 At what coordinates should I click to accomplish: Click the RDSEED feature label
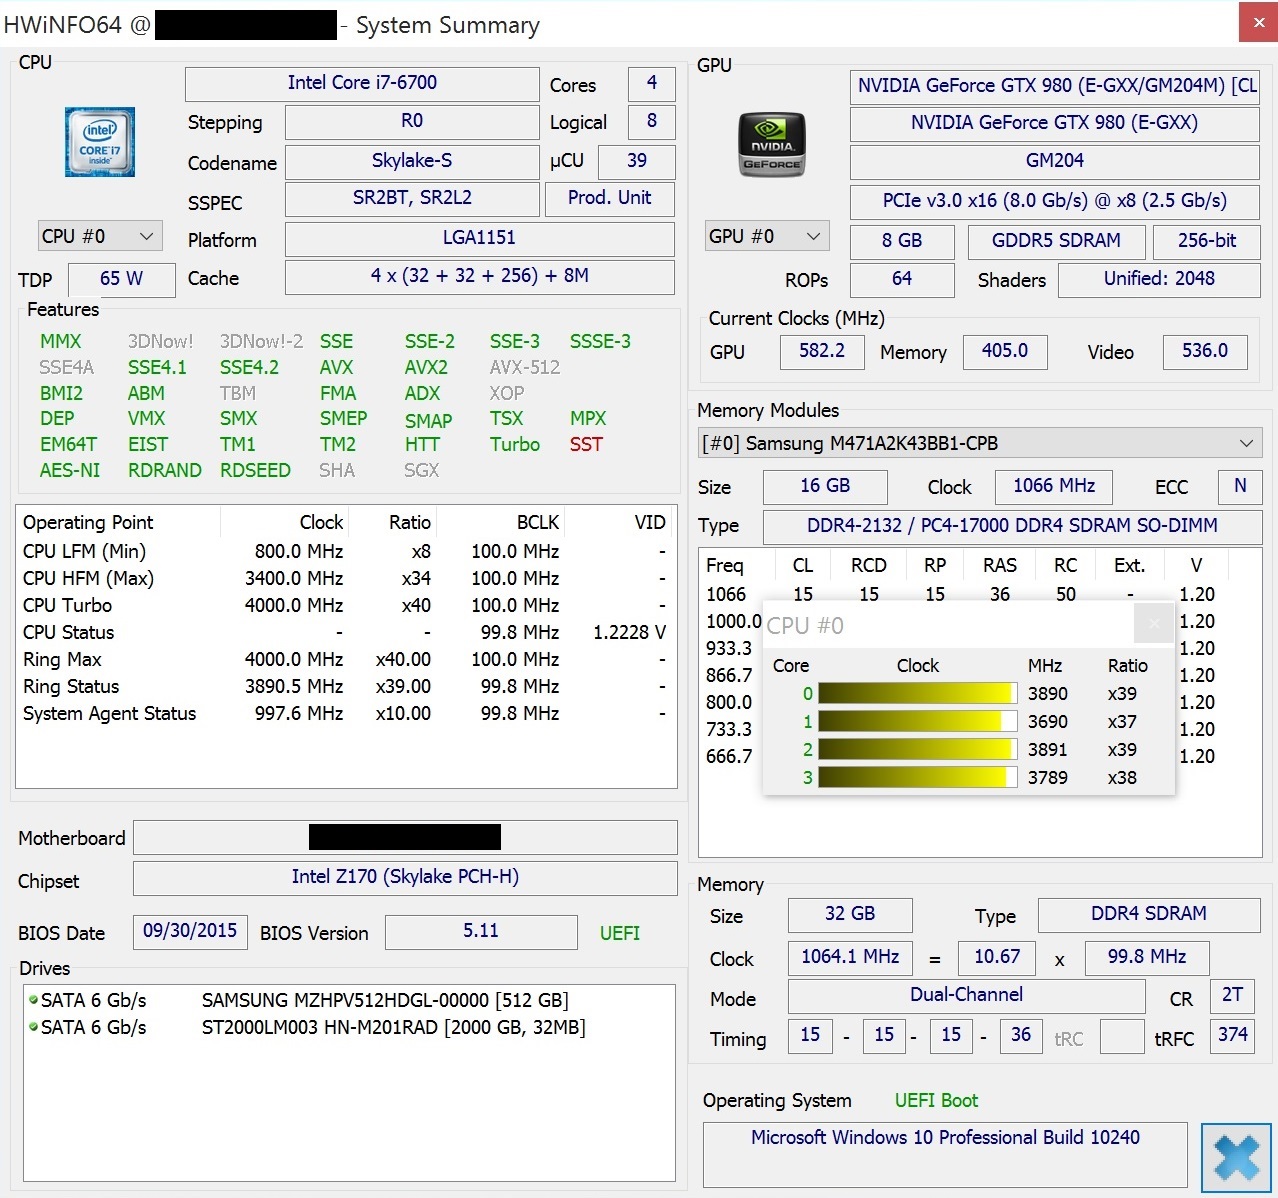pyautogui.click(x=255, y=470)
